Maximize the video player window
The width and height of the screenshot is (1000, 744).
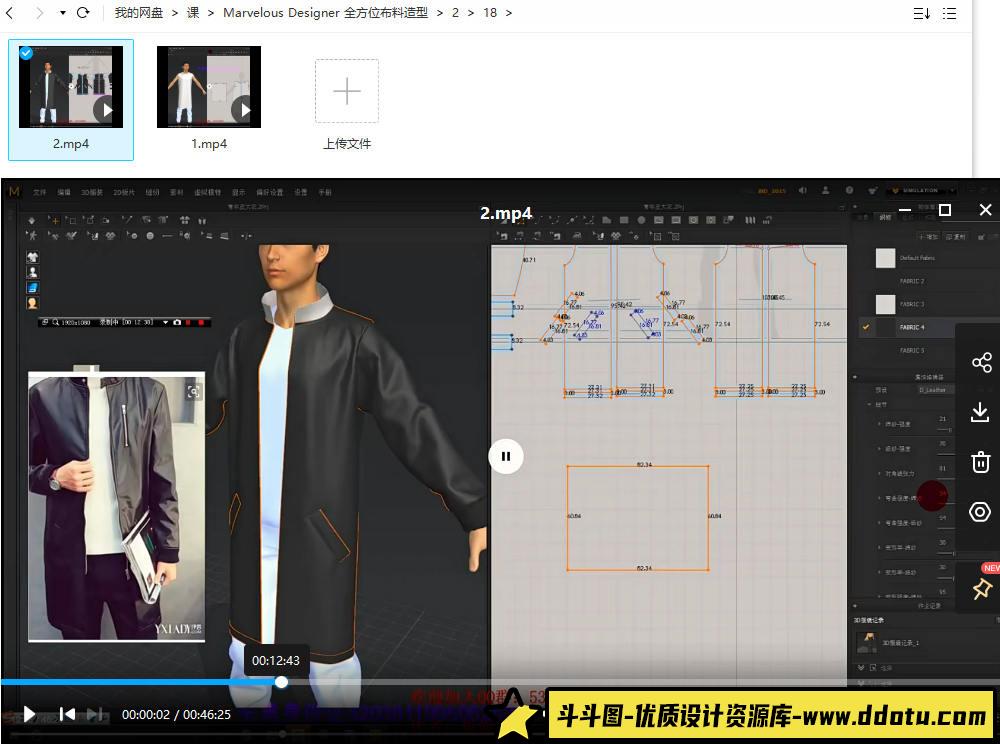coord(945,210)
